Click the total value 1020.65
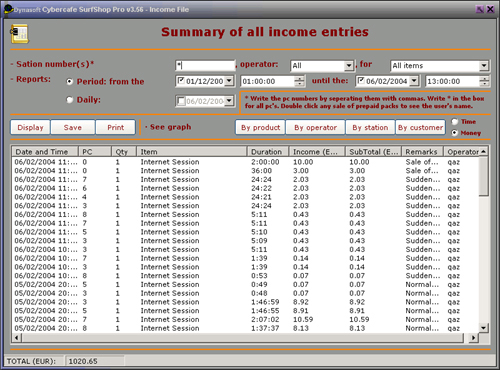This screenshot has height=370, width=500. click(x=83, y=361)
